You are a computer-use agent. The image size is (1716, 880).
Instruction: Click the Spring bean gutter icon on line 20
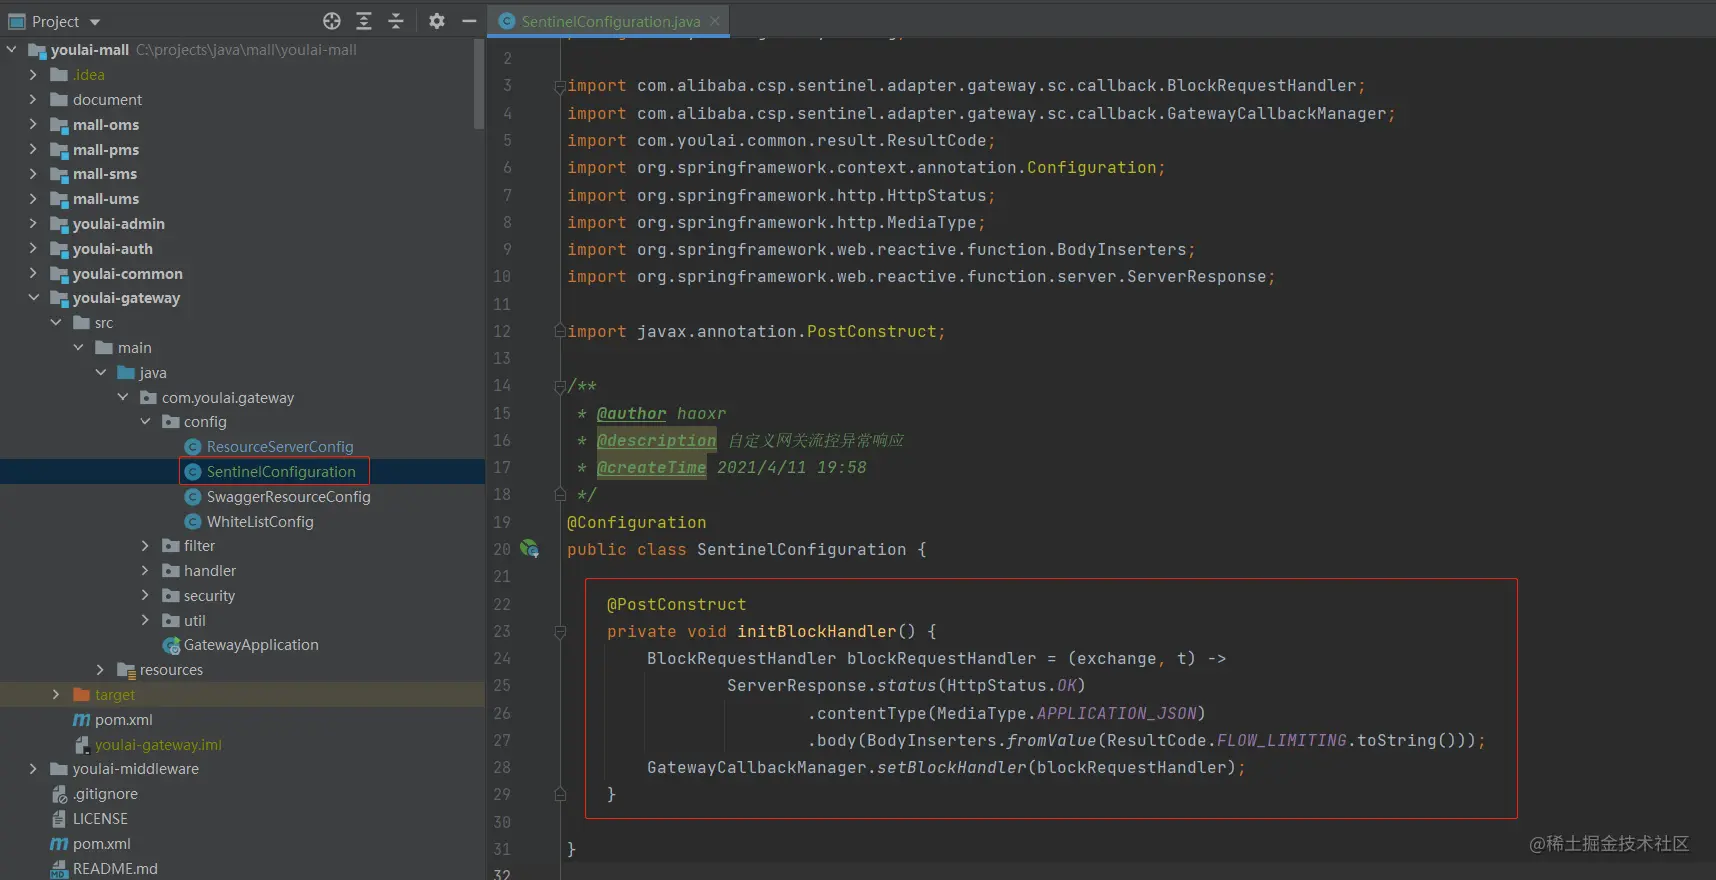(x=529, y=549)
